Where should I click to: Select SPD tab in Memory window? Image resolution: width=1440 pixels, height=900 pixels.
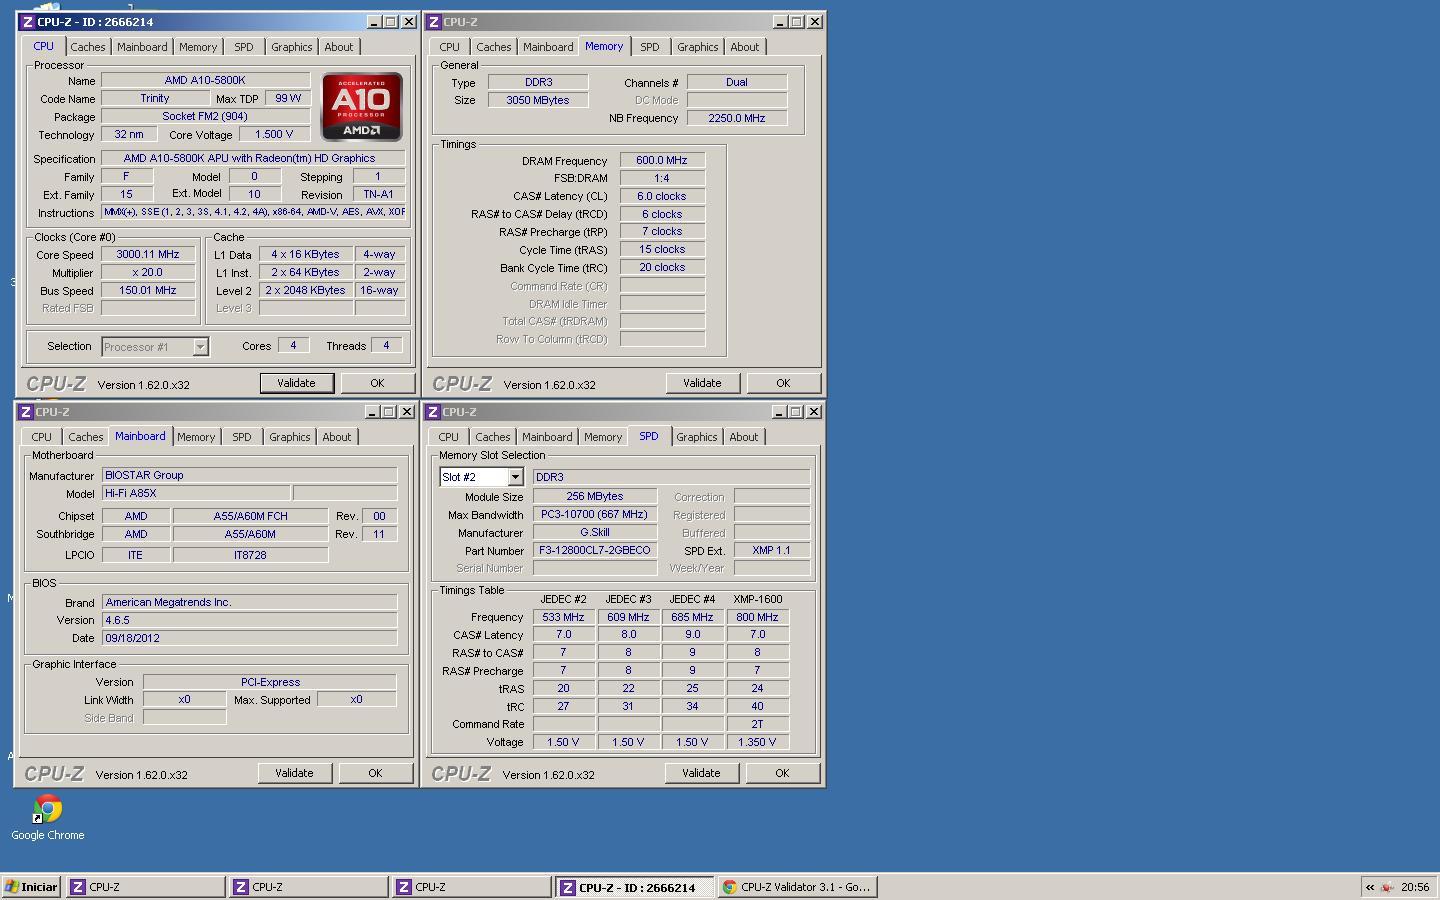coord(650,47)
